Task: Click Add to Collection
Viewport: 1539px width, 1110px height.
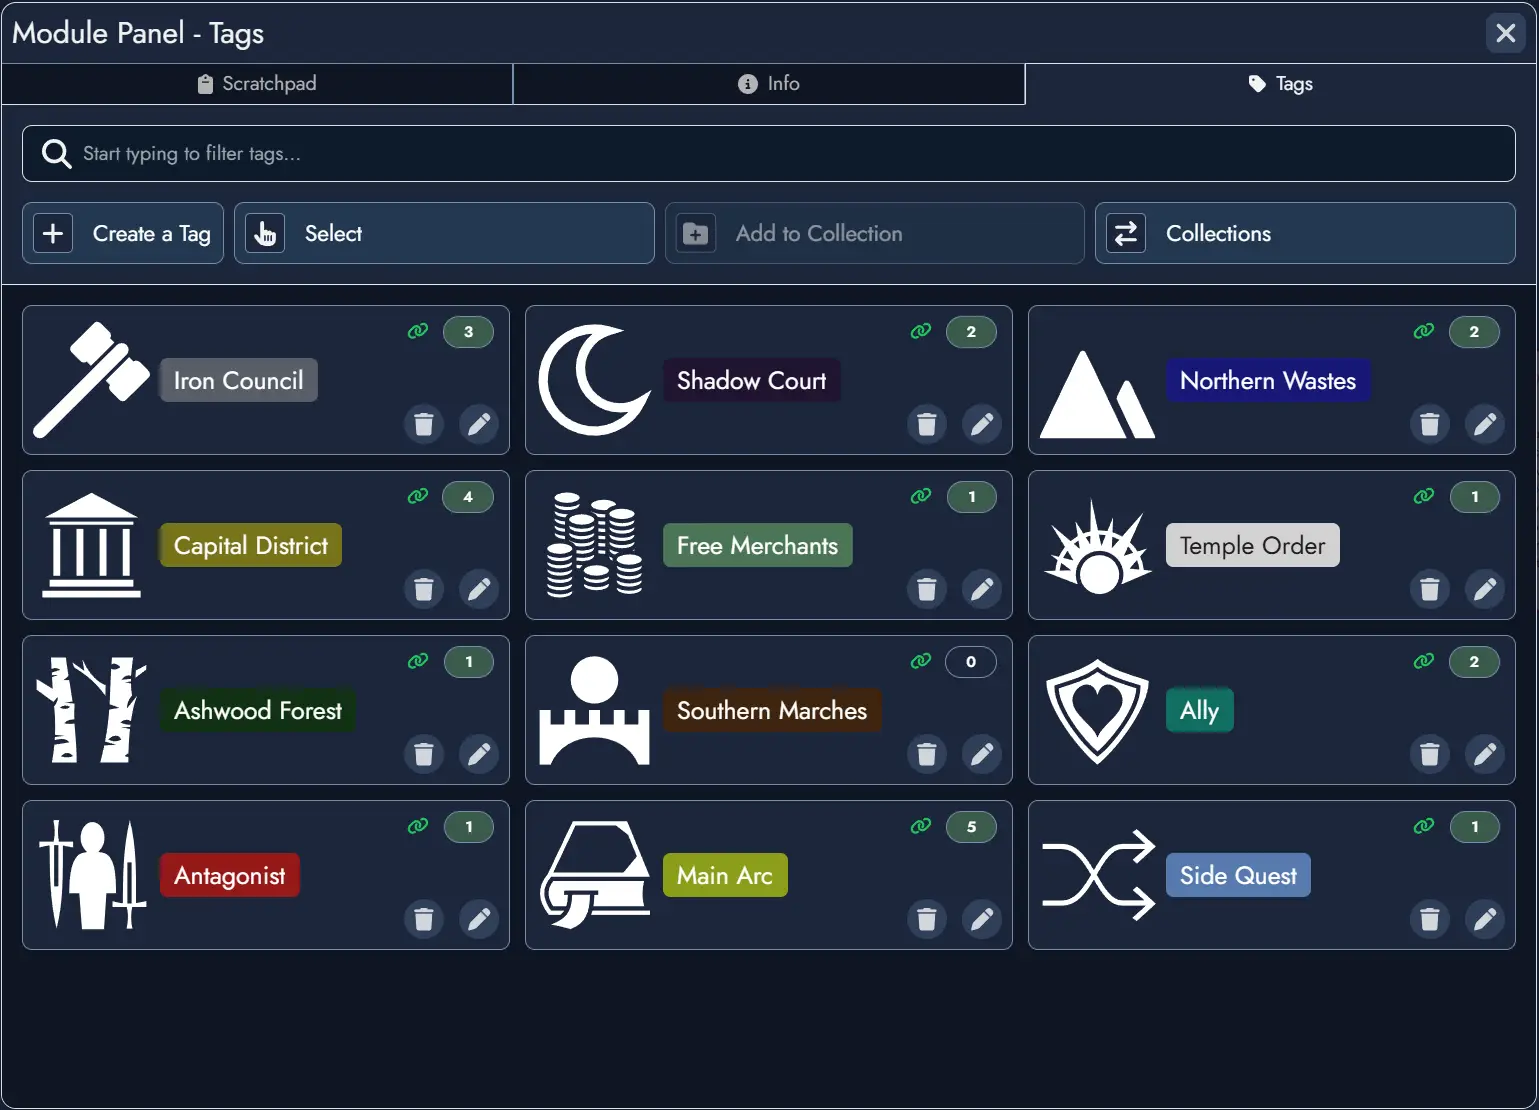Action: [873, 233]
